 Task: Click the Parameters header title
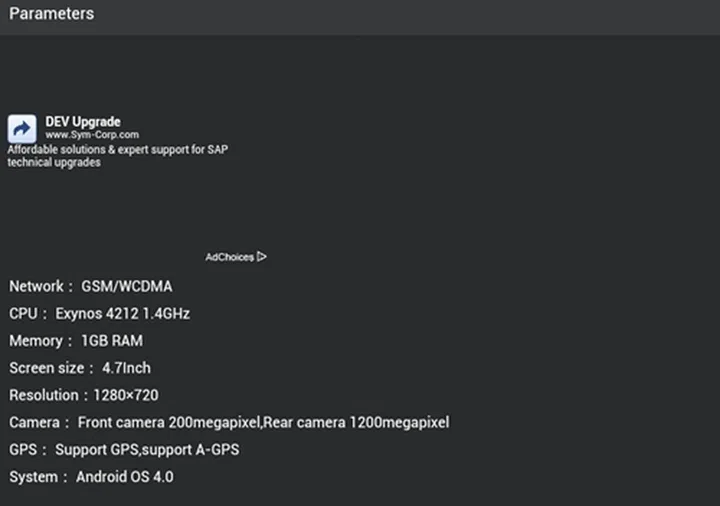[51, 14]
